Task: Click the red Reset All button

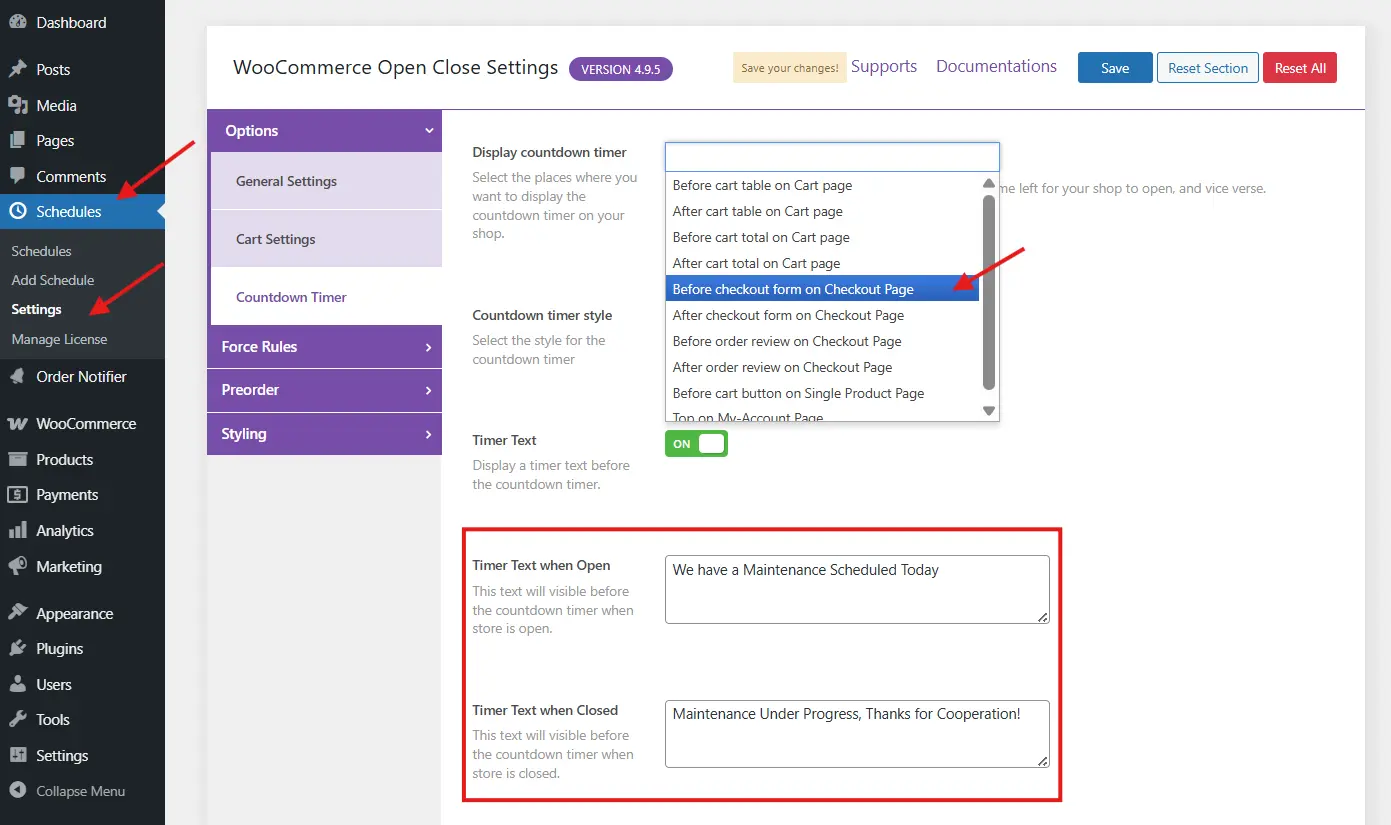Action: pos(1300,68)
